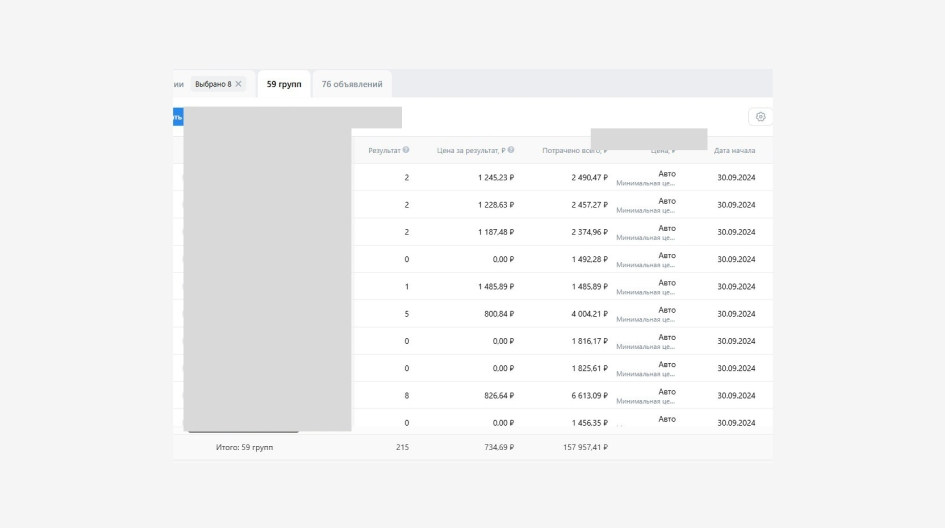945x528 pixels.
Task: Click date '30.09.2024' in the 1 456,35 ₽ row
Action: [x=736, y=423]
